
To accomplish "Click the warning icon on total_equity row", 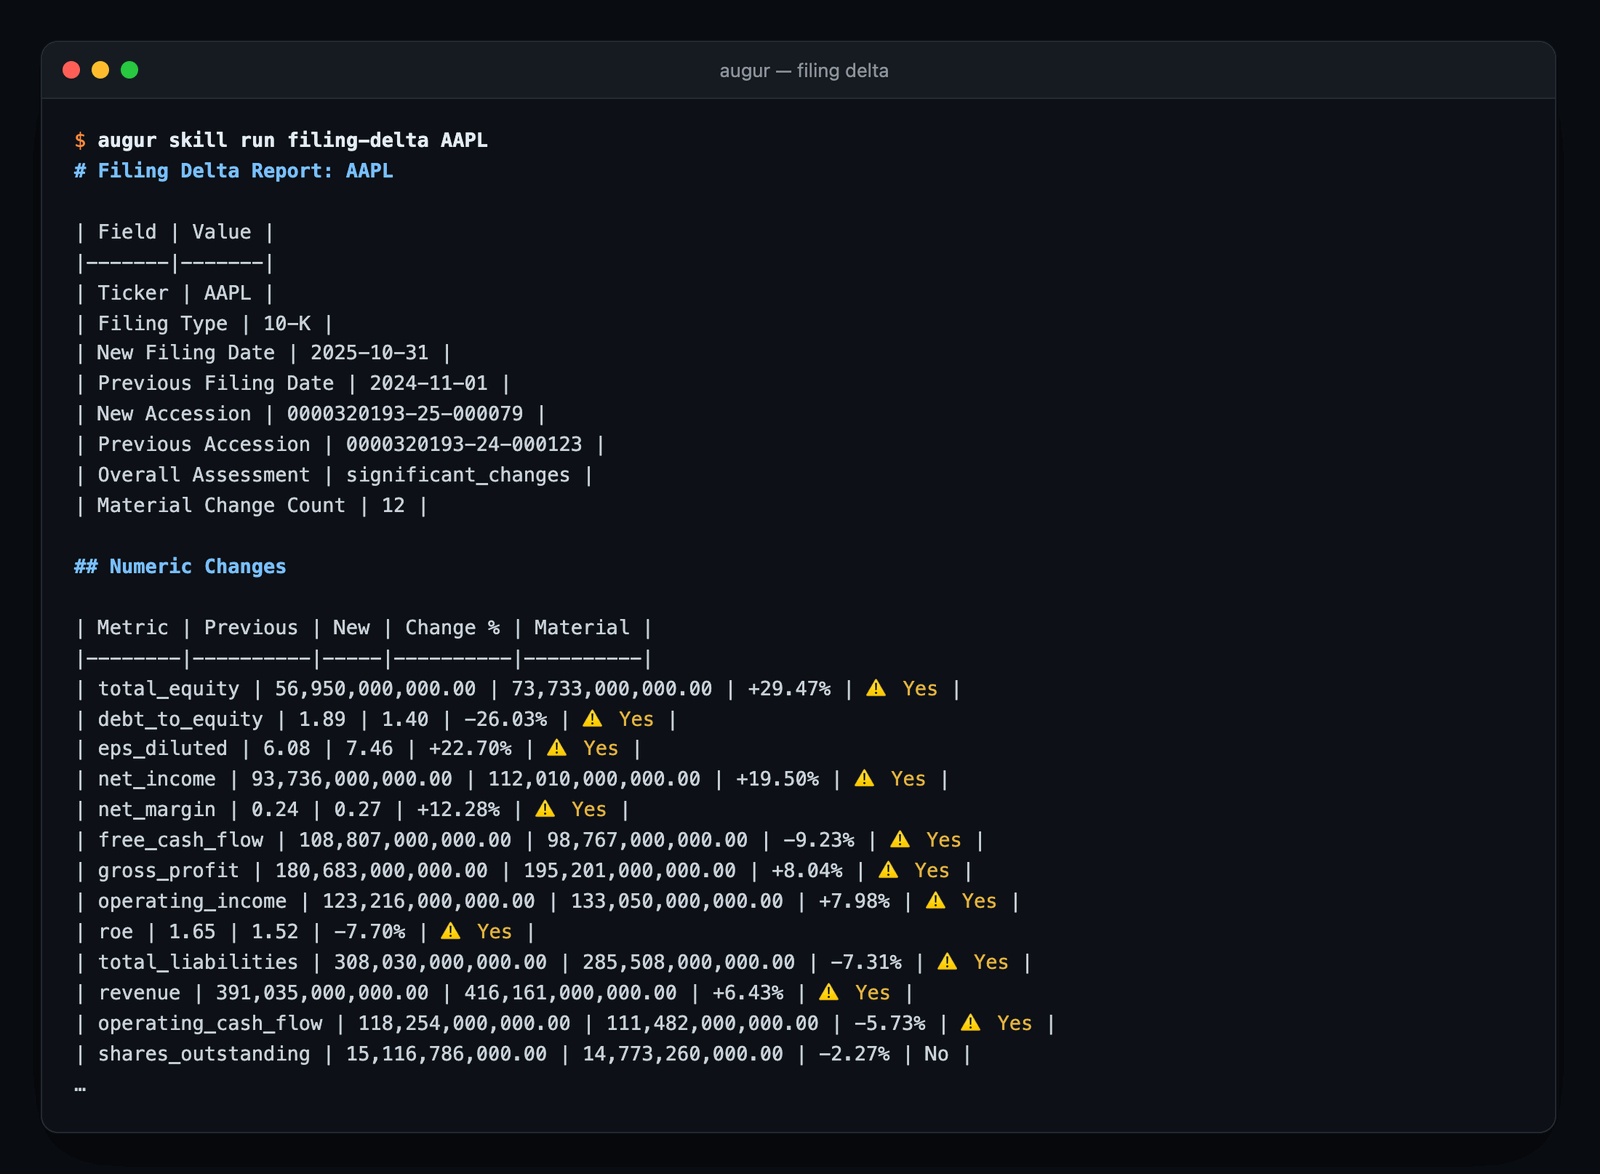I will (876, 688).
